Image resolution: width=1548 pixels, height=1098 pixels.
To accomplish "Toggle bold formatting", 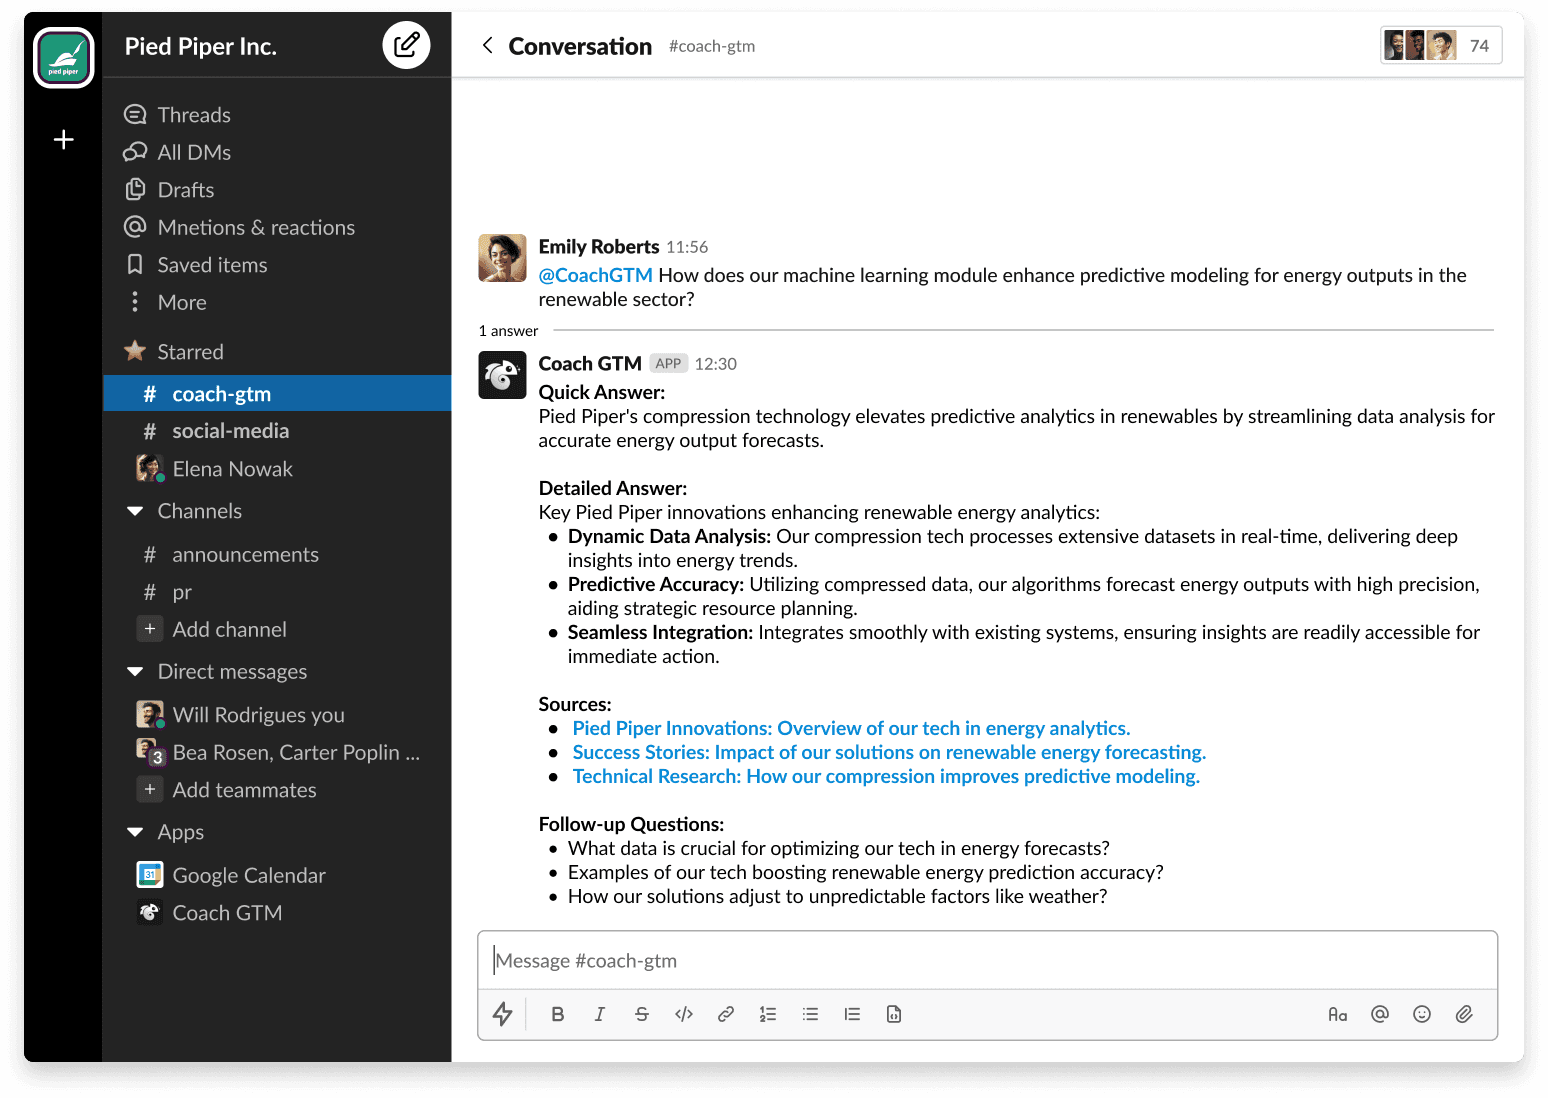I will pyautogui.click(x=558, y=1014).
